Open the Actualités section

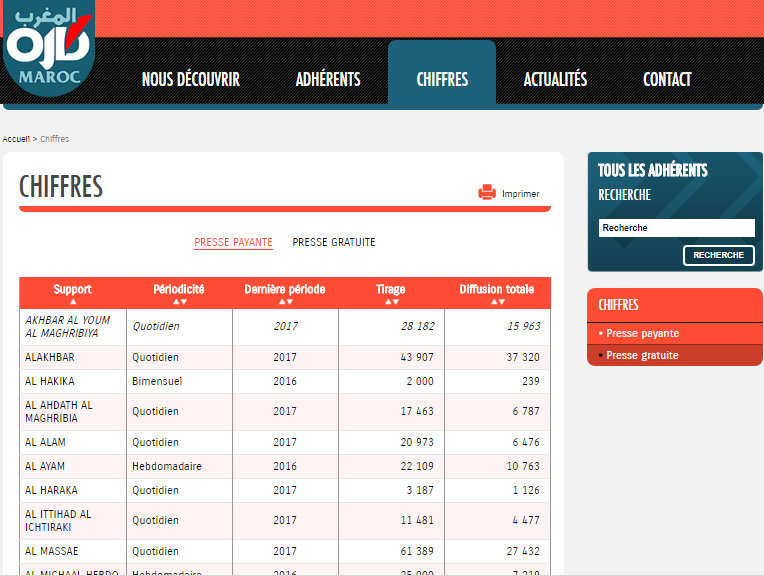pyautogui.click(x=555, y=80)
